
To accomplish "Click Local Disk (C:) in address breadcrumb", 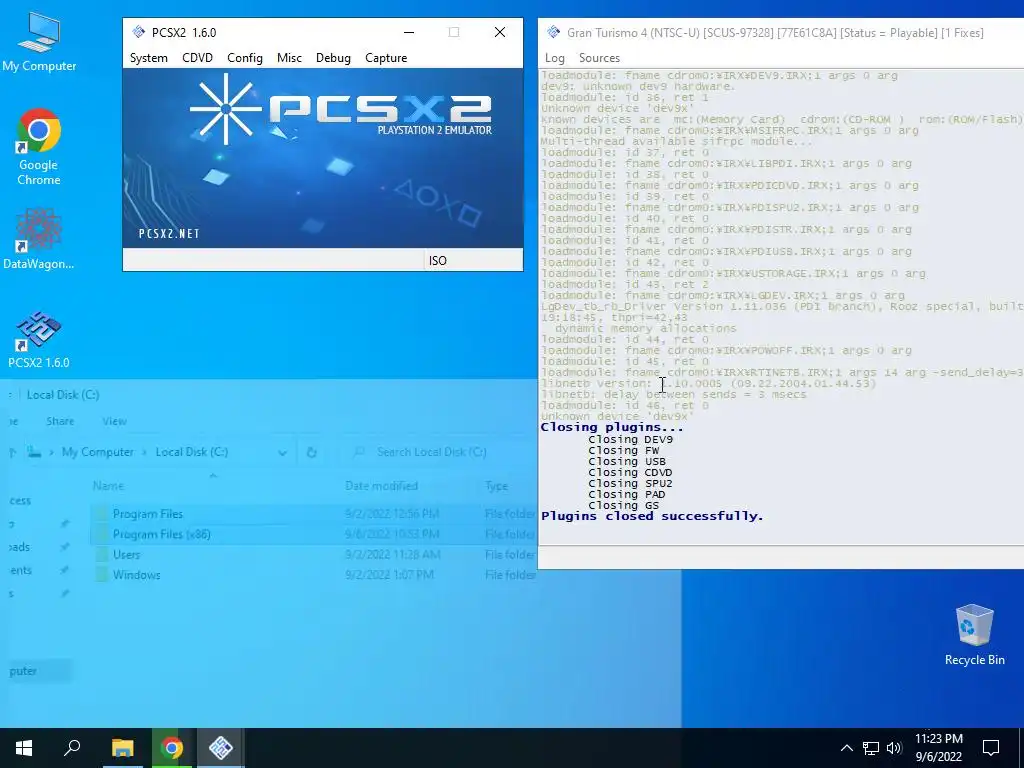I will [191, 452].
